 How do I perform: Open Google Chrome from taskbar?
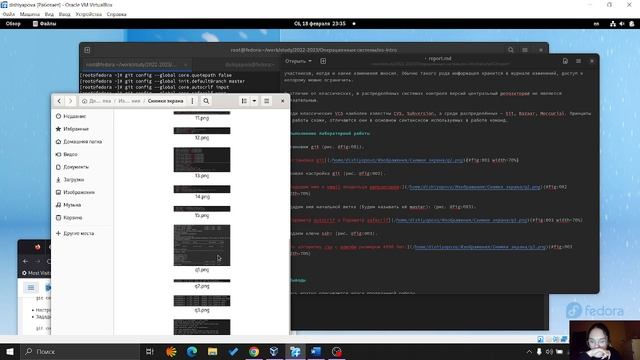pyautogui.click(x=254, y=351)
